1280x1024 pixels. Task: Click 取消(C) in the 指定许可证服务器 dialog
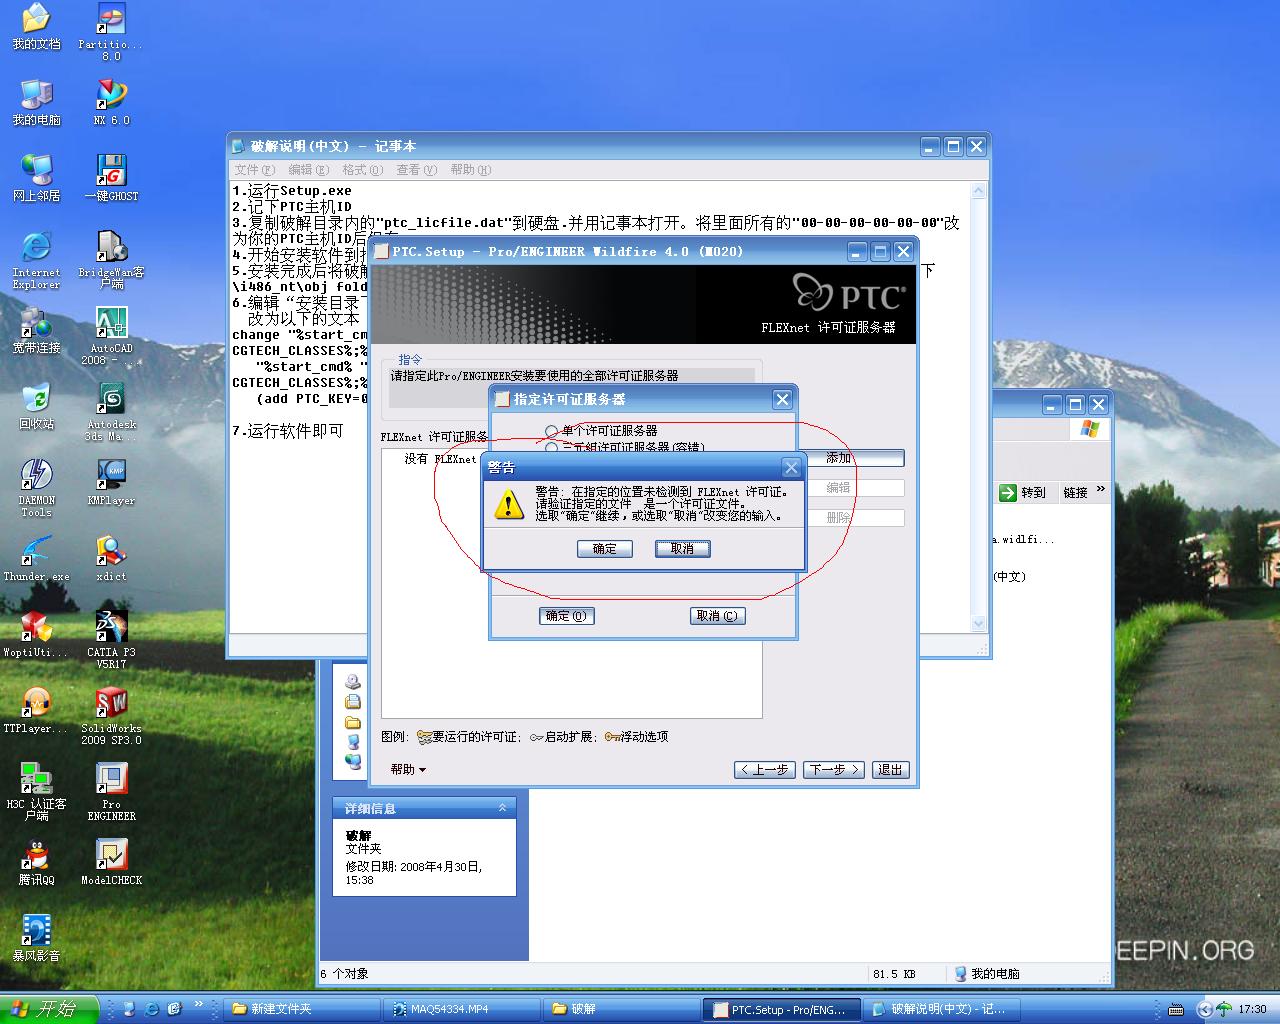point(717,616)
